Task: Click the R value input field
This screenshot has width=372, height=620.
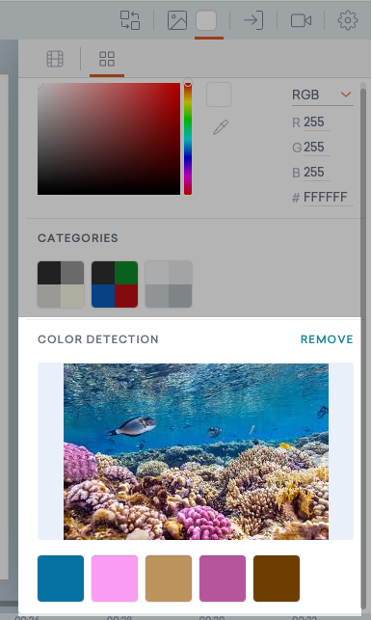Action: [316, 122]
